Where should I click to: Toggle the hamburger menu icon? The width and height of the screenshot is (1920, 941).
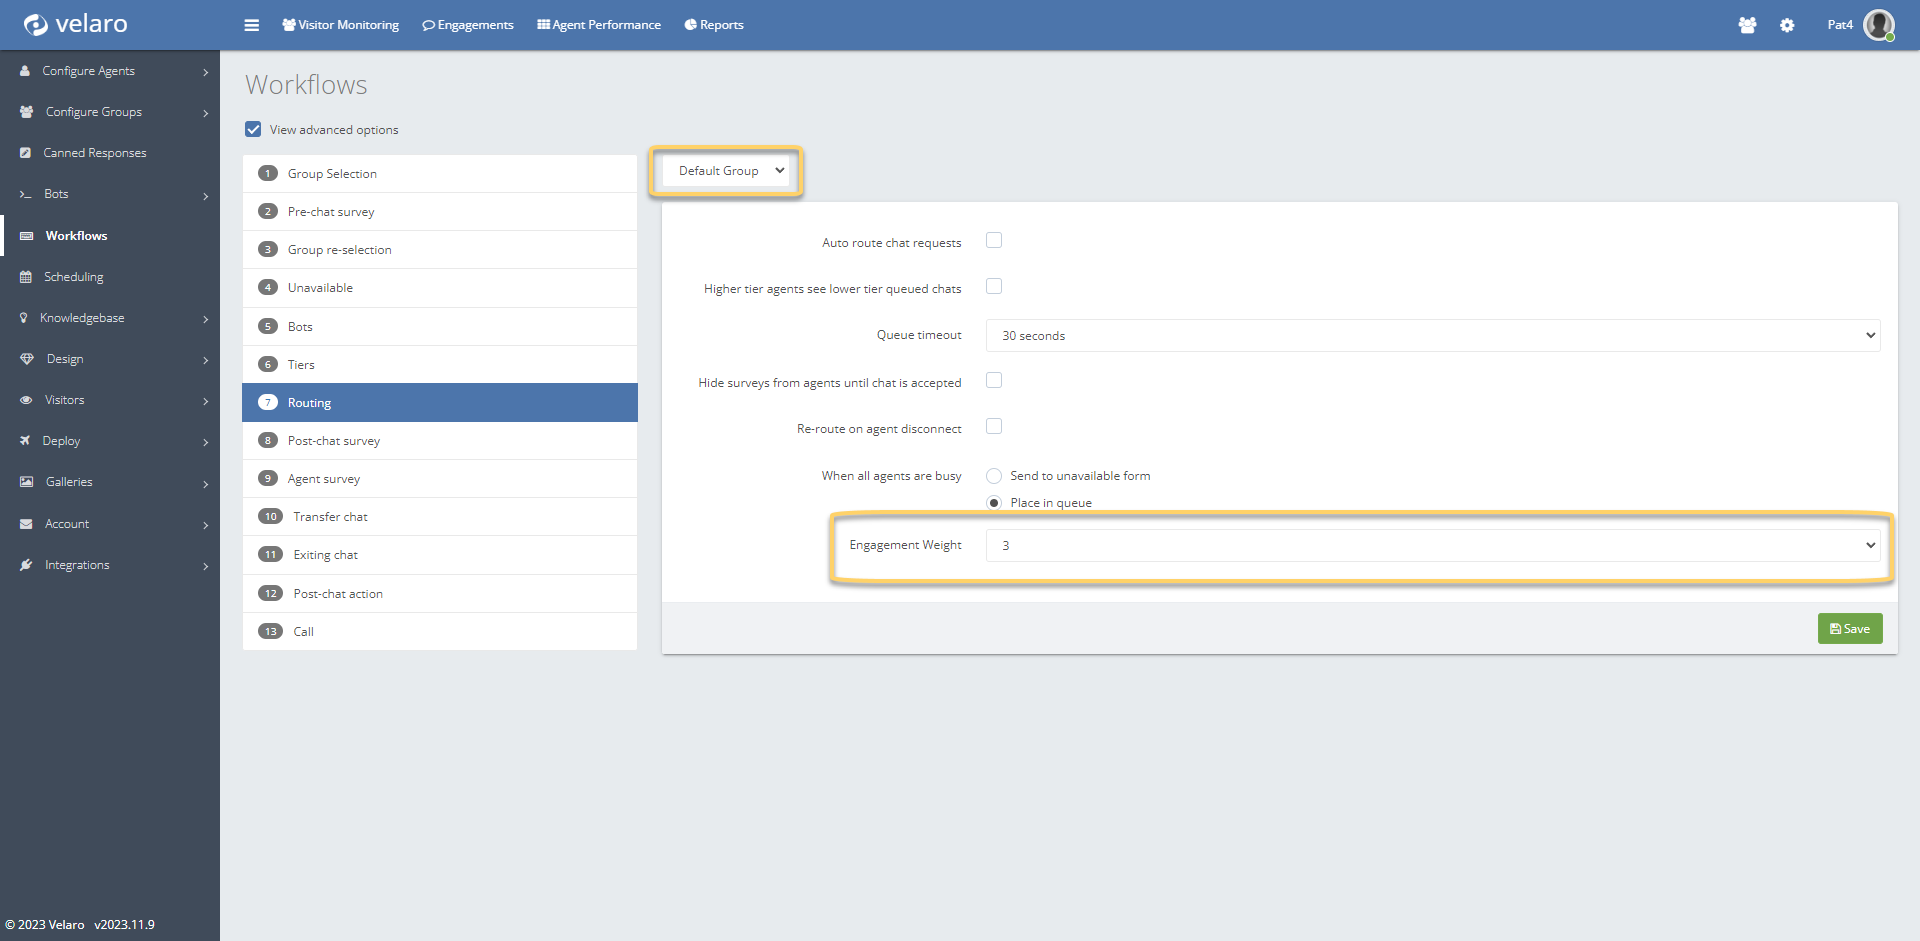coord(251,25)
